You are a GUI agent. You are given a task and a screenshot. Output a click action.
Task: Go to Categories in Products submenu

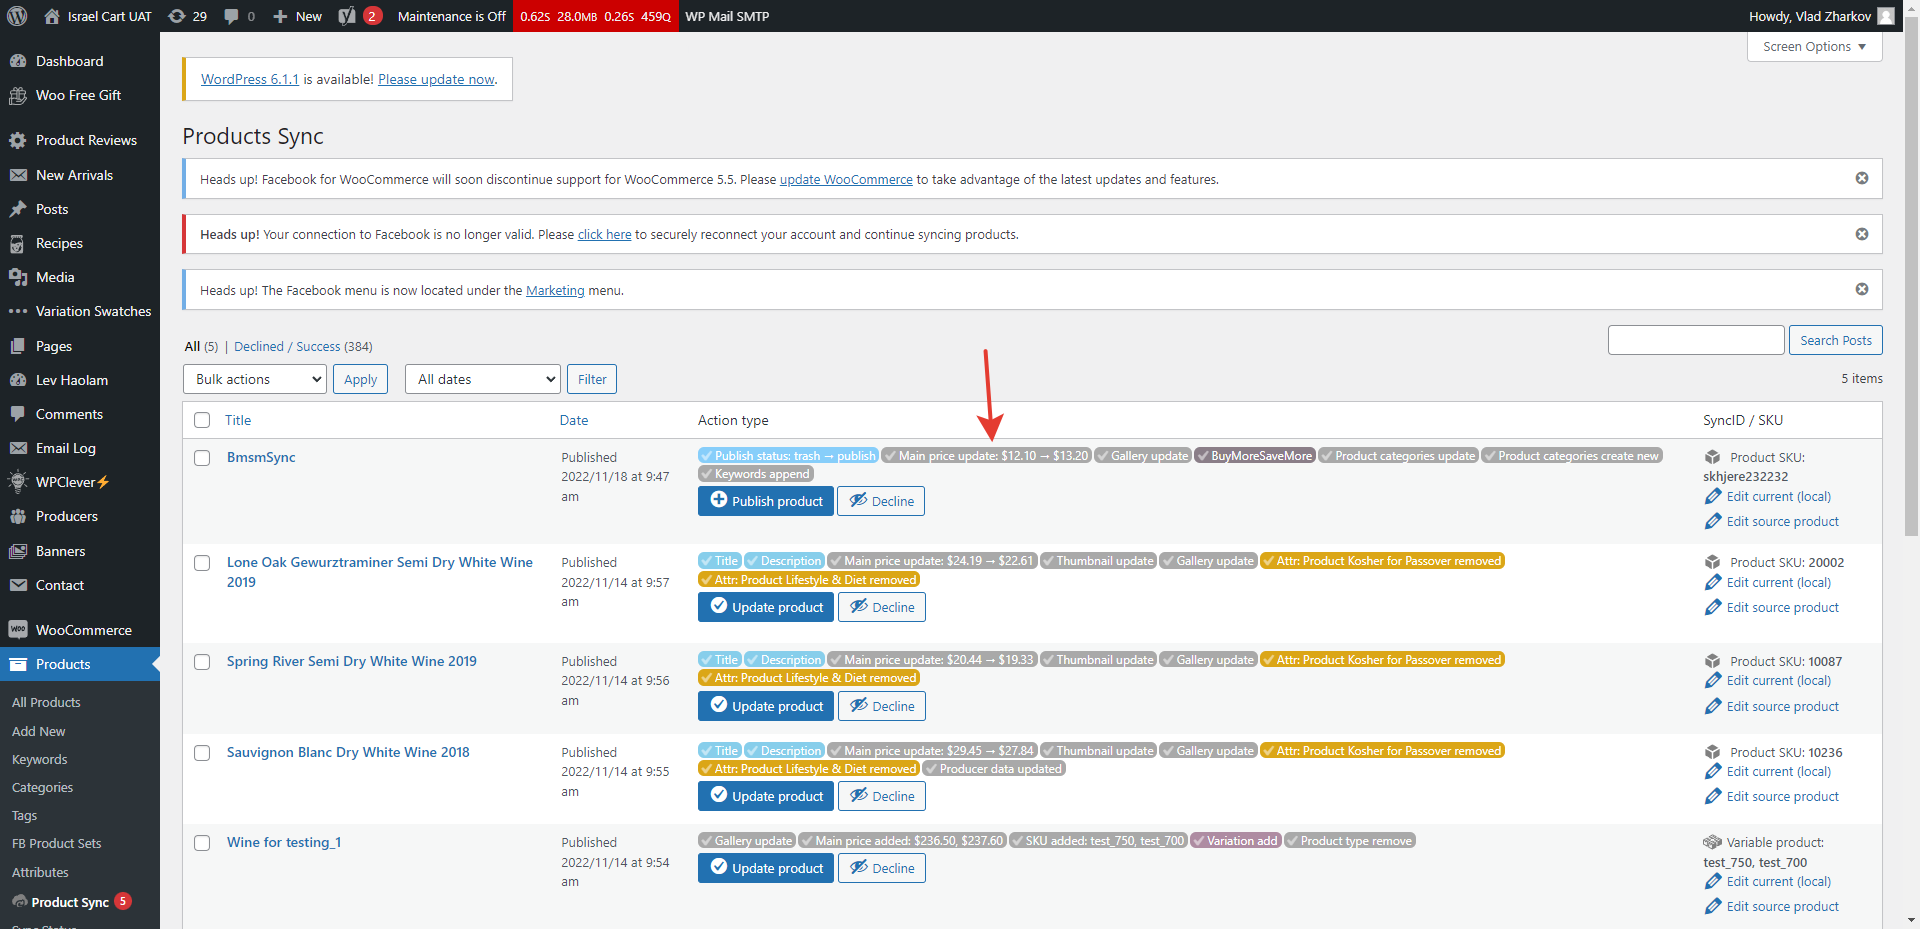coord(42,788)
